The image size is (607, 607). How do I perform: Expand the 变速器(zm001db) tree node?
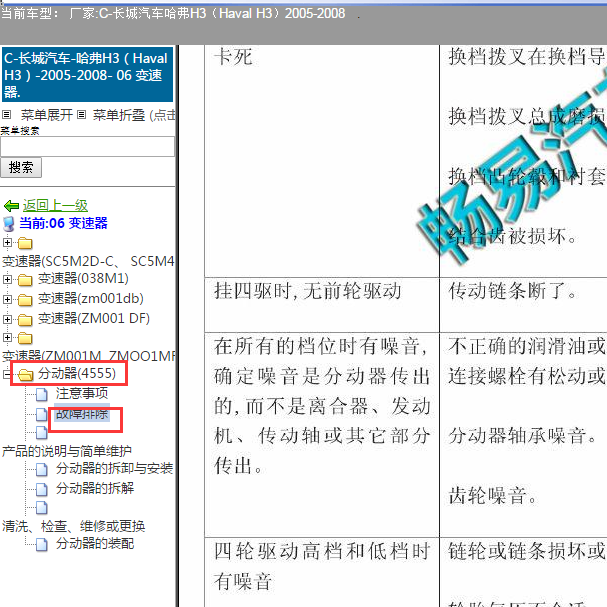(7, 299)
